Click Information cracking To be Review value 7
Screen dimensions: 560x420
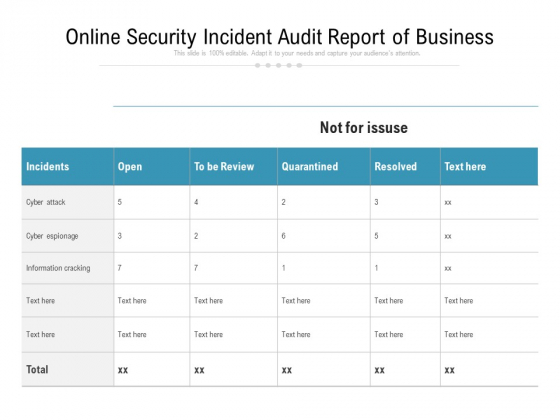(x=196, y=268)
